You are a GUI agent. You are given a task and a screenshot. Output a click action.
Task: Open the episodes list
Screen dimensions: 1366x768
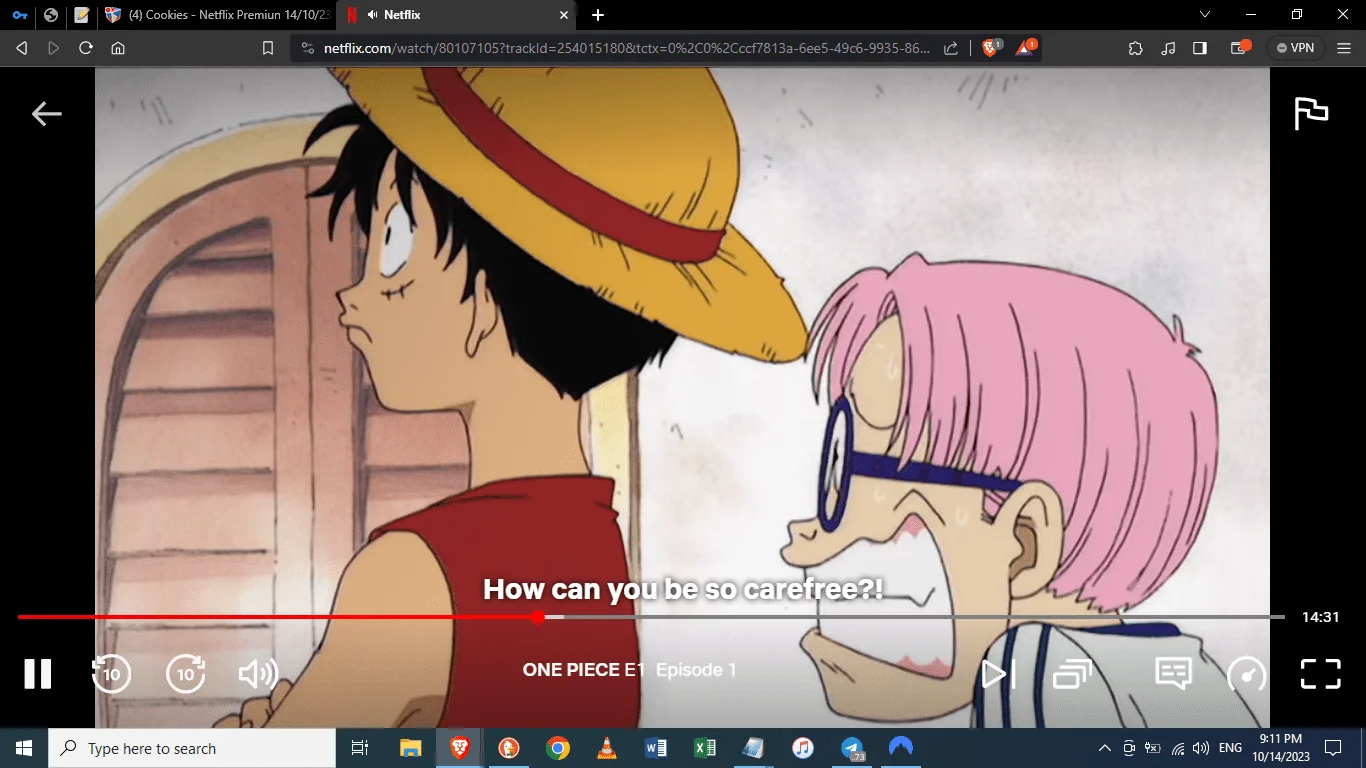coord(1071,674)
